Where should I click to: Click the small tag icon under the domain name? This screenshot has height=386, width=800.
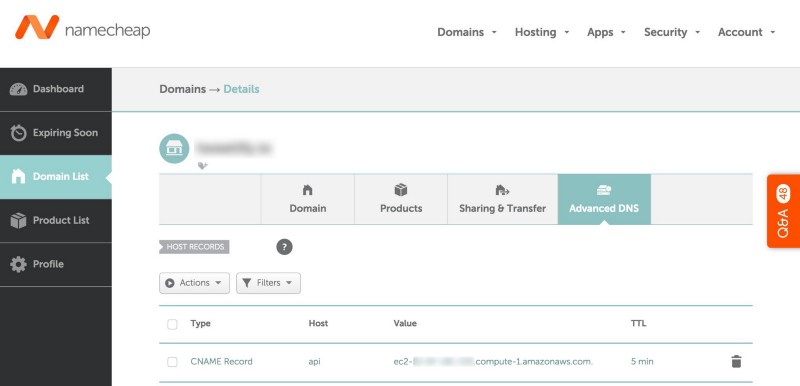(203, 166)
